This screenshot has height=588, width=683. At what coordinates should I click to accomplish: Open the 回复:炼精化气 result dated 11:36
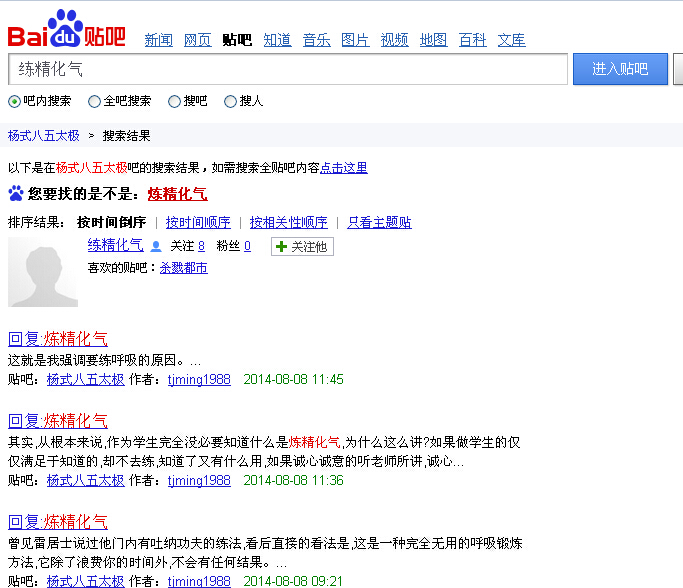point(58,421)
